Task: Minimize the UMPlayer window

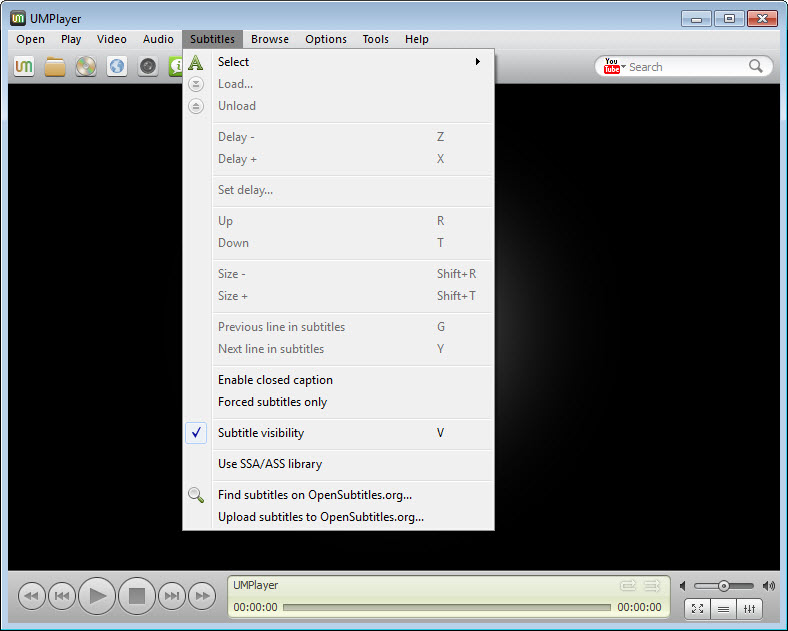Action: click(696, 19)
